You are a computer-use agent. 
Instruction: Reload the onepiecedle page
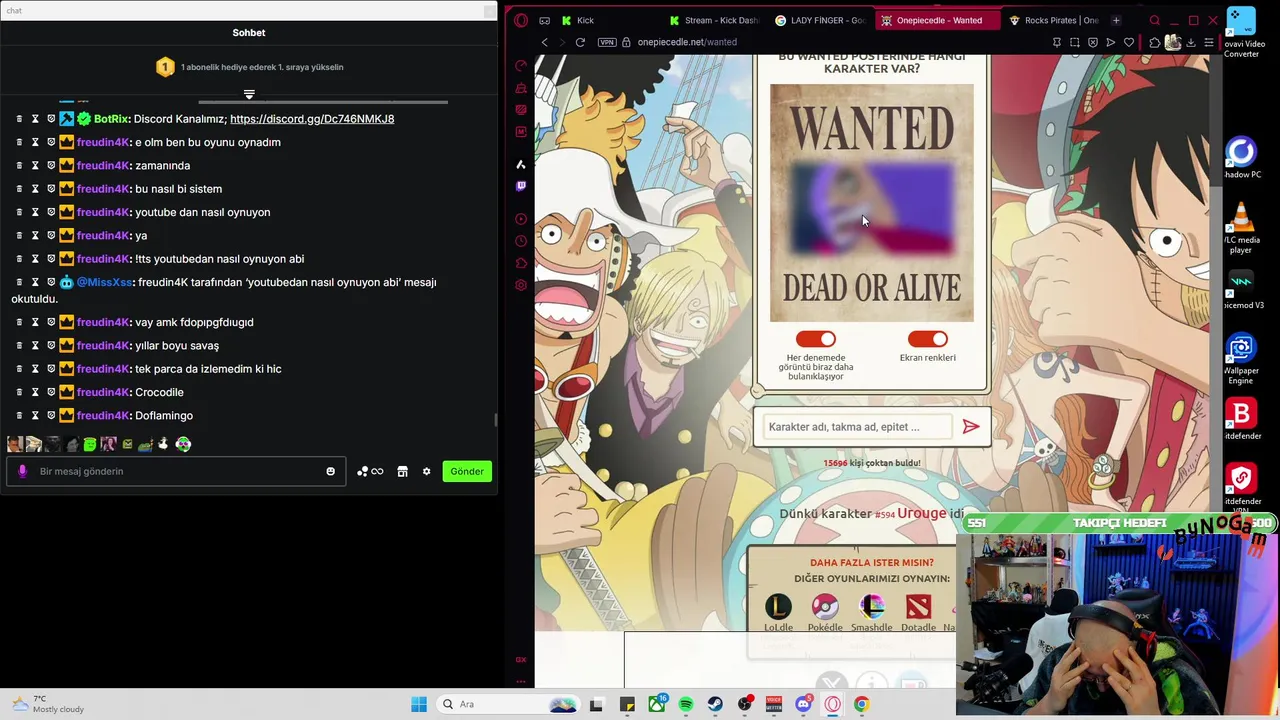580,42
